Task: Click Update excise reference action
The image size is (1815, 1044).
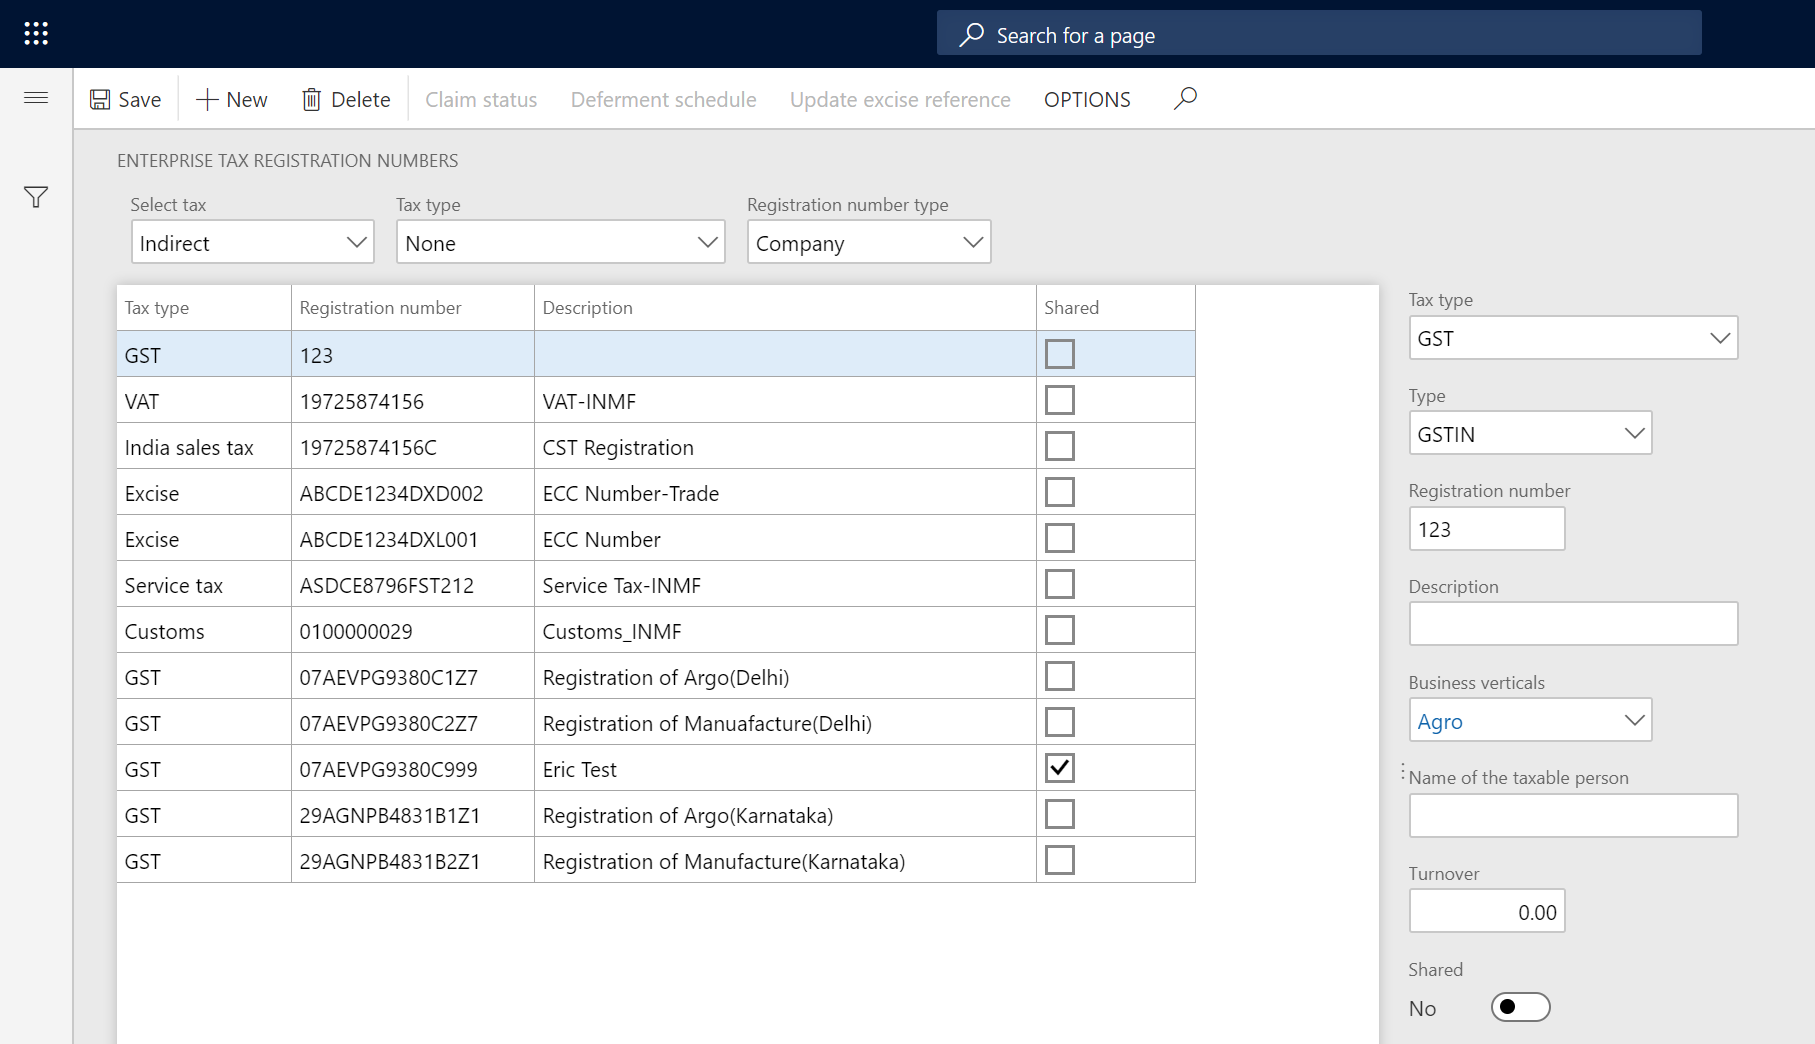Action: pos(900,99)
